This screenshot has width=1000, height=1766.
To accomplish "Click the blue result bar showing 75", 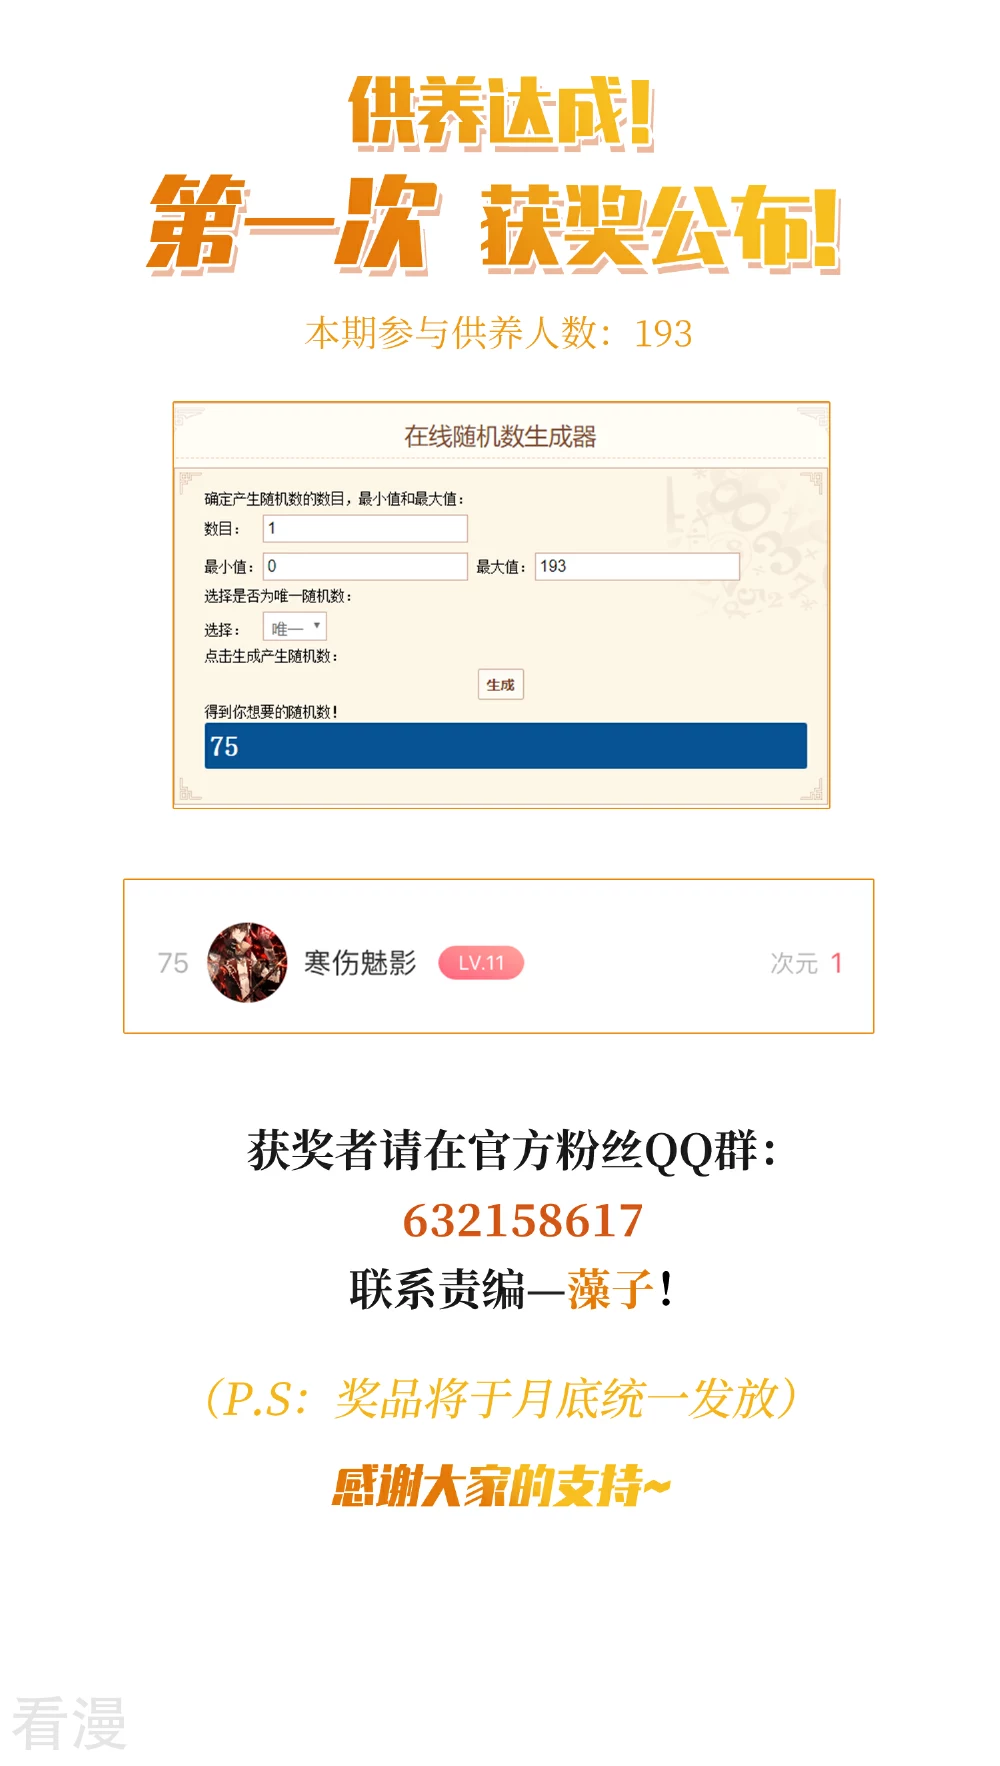I will (x=505, y=746).
